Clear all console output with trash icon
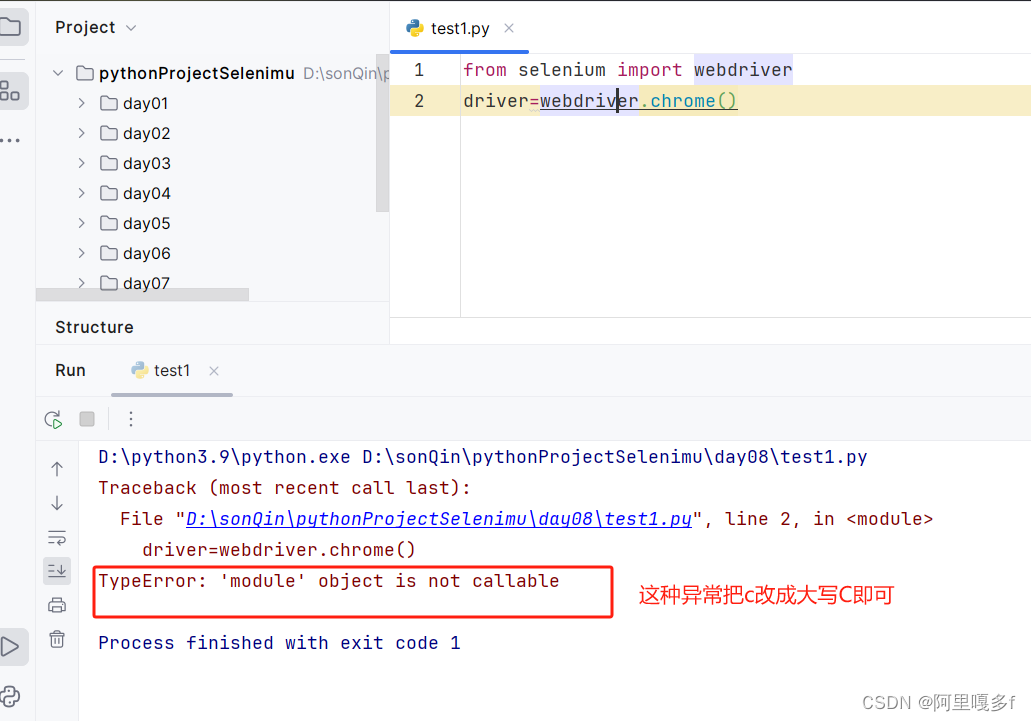The height and width of the screenshot is (721, 1031). click(x=57, y=639)
